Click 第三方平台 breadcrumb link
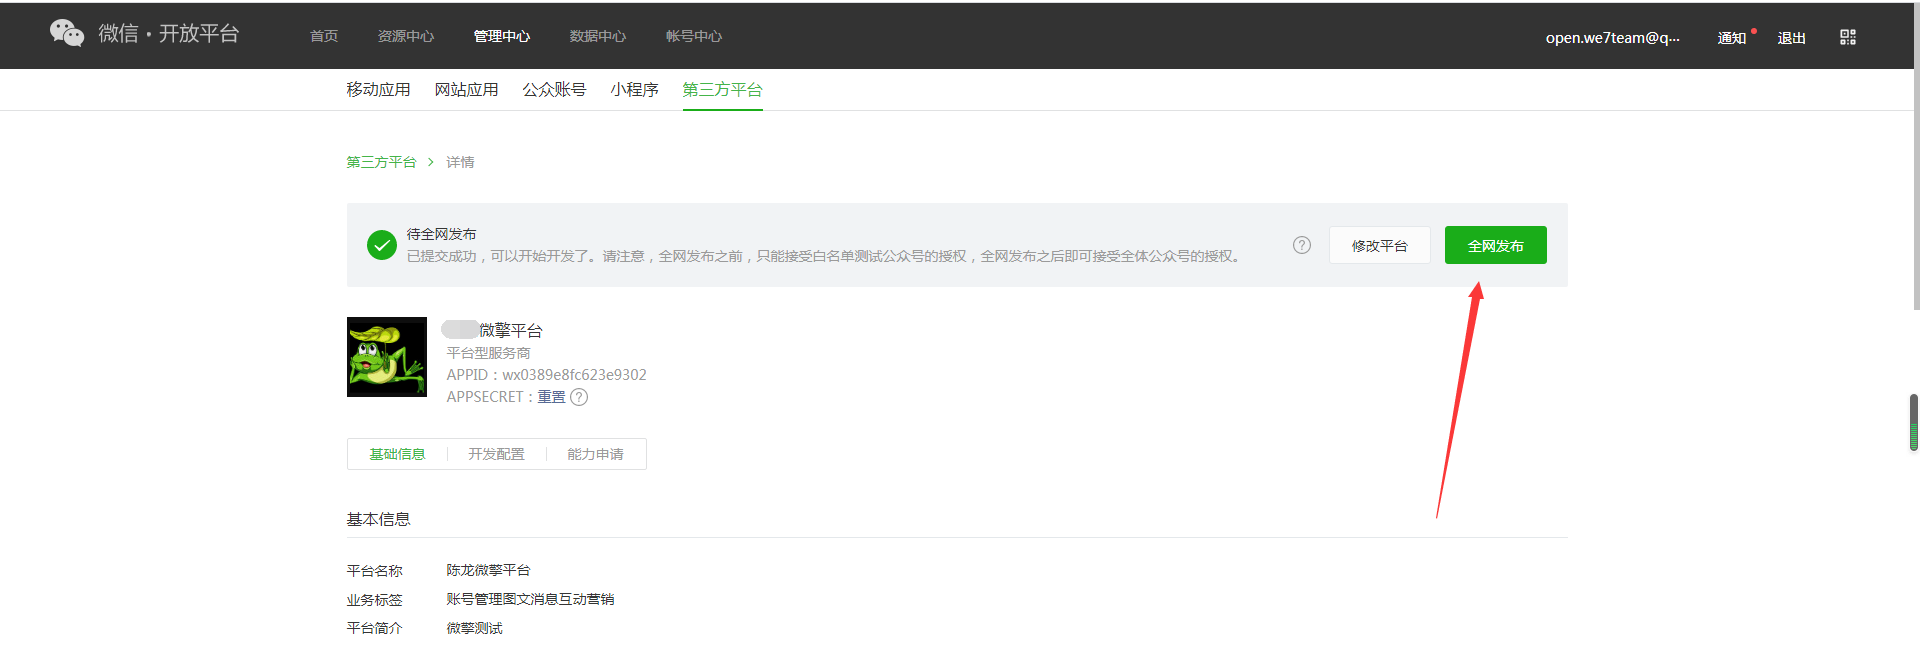The image size is (1920, 648). point(382,162)
